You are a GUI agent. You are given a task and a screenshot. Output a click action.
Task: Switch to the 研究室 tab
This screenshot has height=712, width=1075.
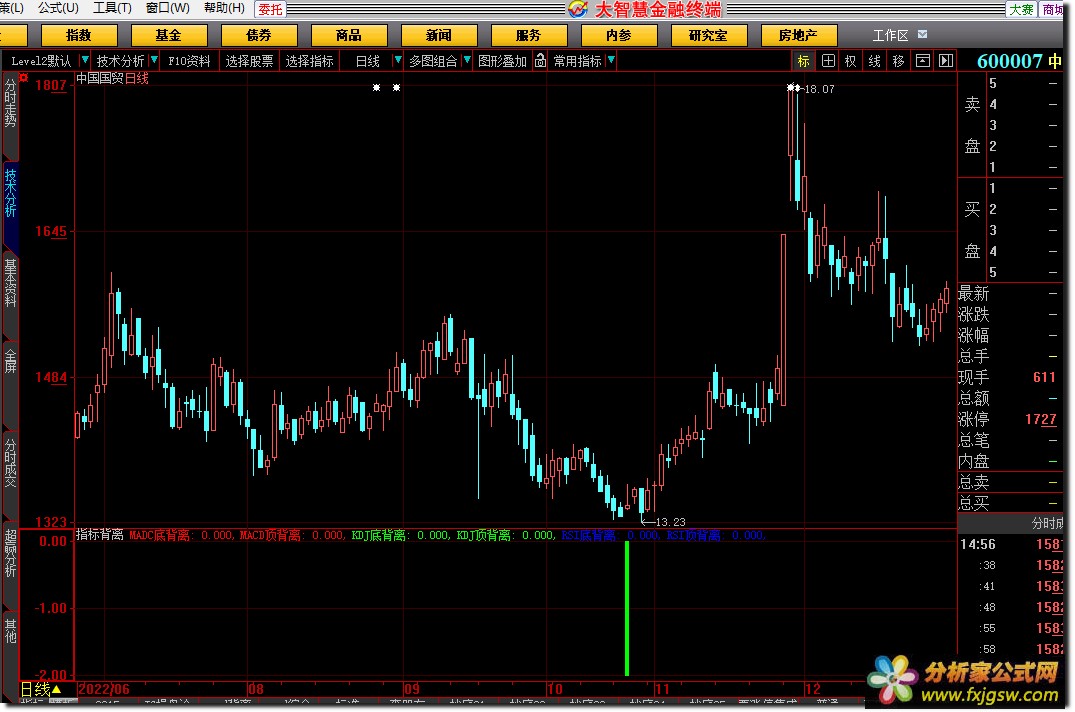(708, 35)
